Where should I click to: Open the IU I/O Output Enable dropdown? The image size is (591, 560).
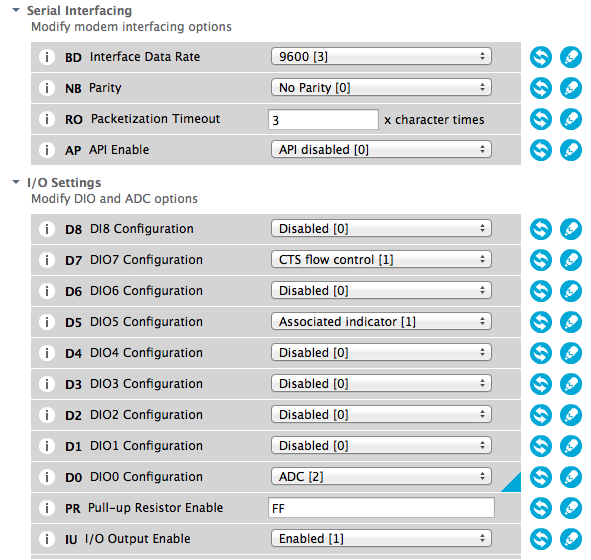click(381, 539)
